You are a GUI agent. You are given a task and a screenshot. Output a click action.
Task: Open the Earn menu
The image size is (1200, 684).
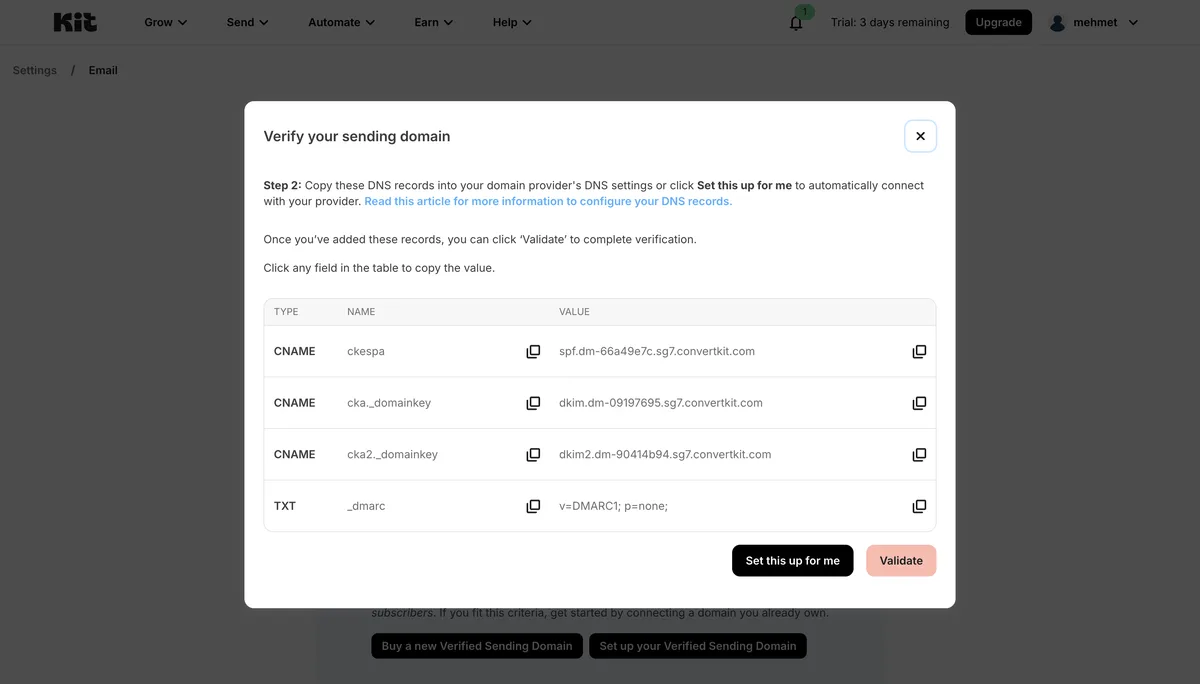pyautogui.click(x=434, y=22)
